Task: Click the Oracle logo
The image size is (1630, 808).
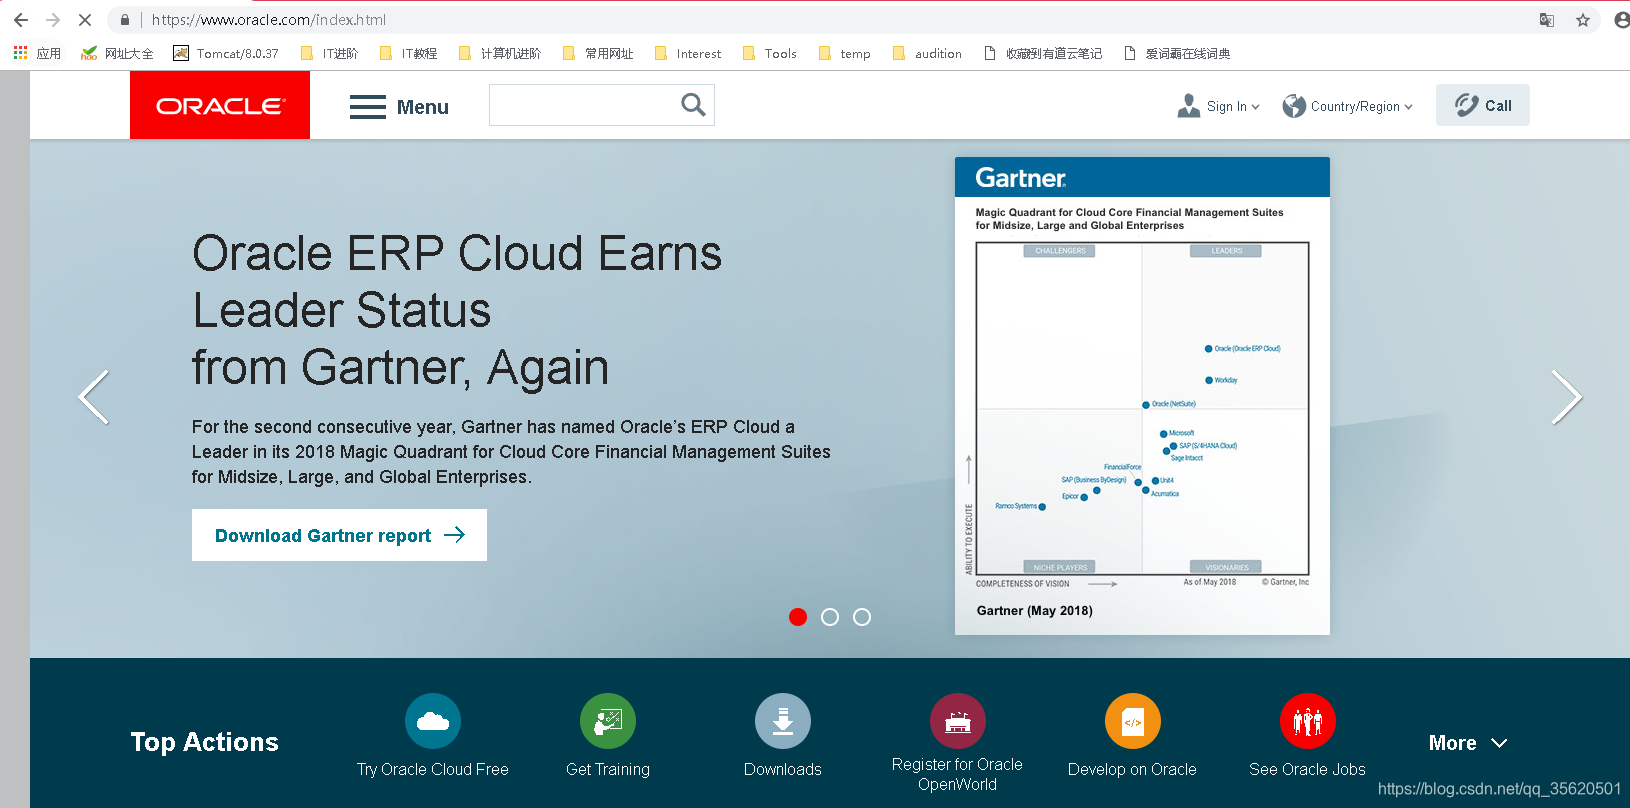Action: coord(220,105)
